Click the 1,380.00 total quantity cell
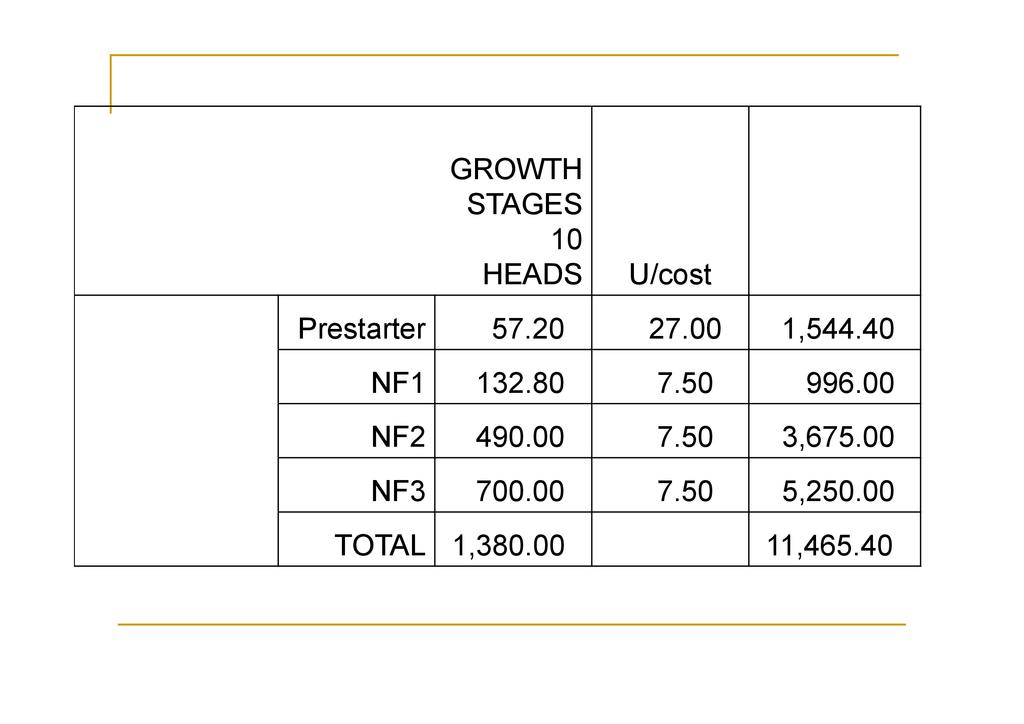Screen dimensions: 1024x724 [509, 545]
